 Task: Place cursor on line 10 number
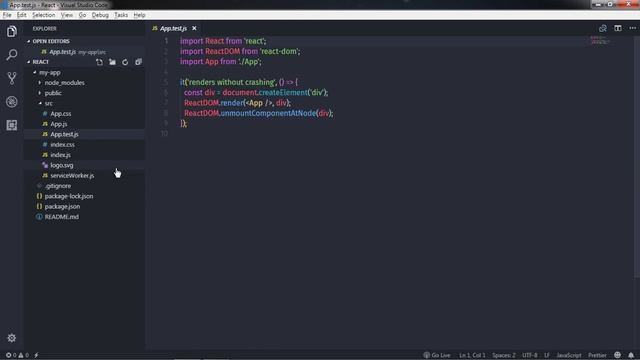[x=164, y=133]
